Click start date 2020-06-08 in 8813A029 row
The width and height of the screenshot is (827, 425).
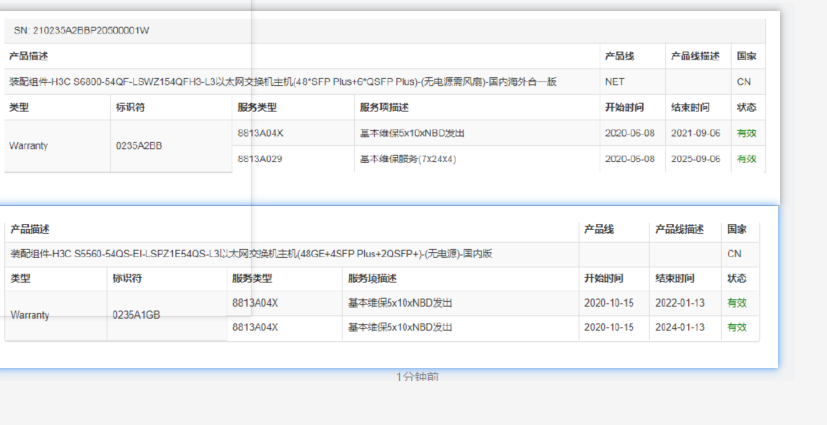coord(630,159)
